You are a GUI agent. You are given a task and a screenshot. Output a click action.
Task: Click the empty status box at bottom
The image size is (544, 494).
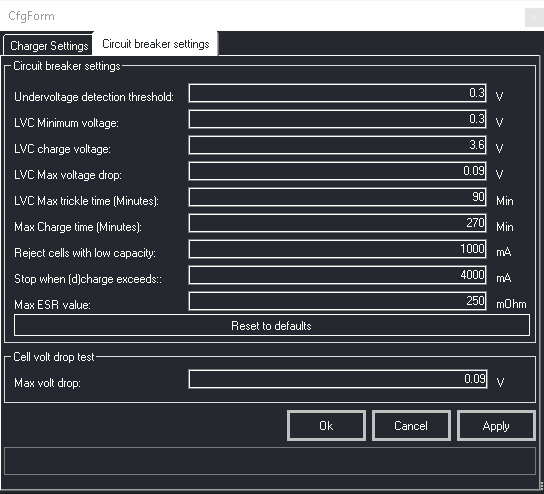click(x=270, y=461)
